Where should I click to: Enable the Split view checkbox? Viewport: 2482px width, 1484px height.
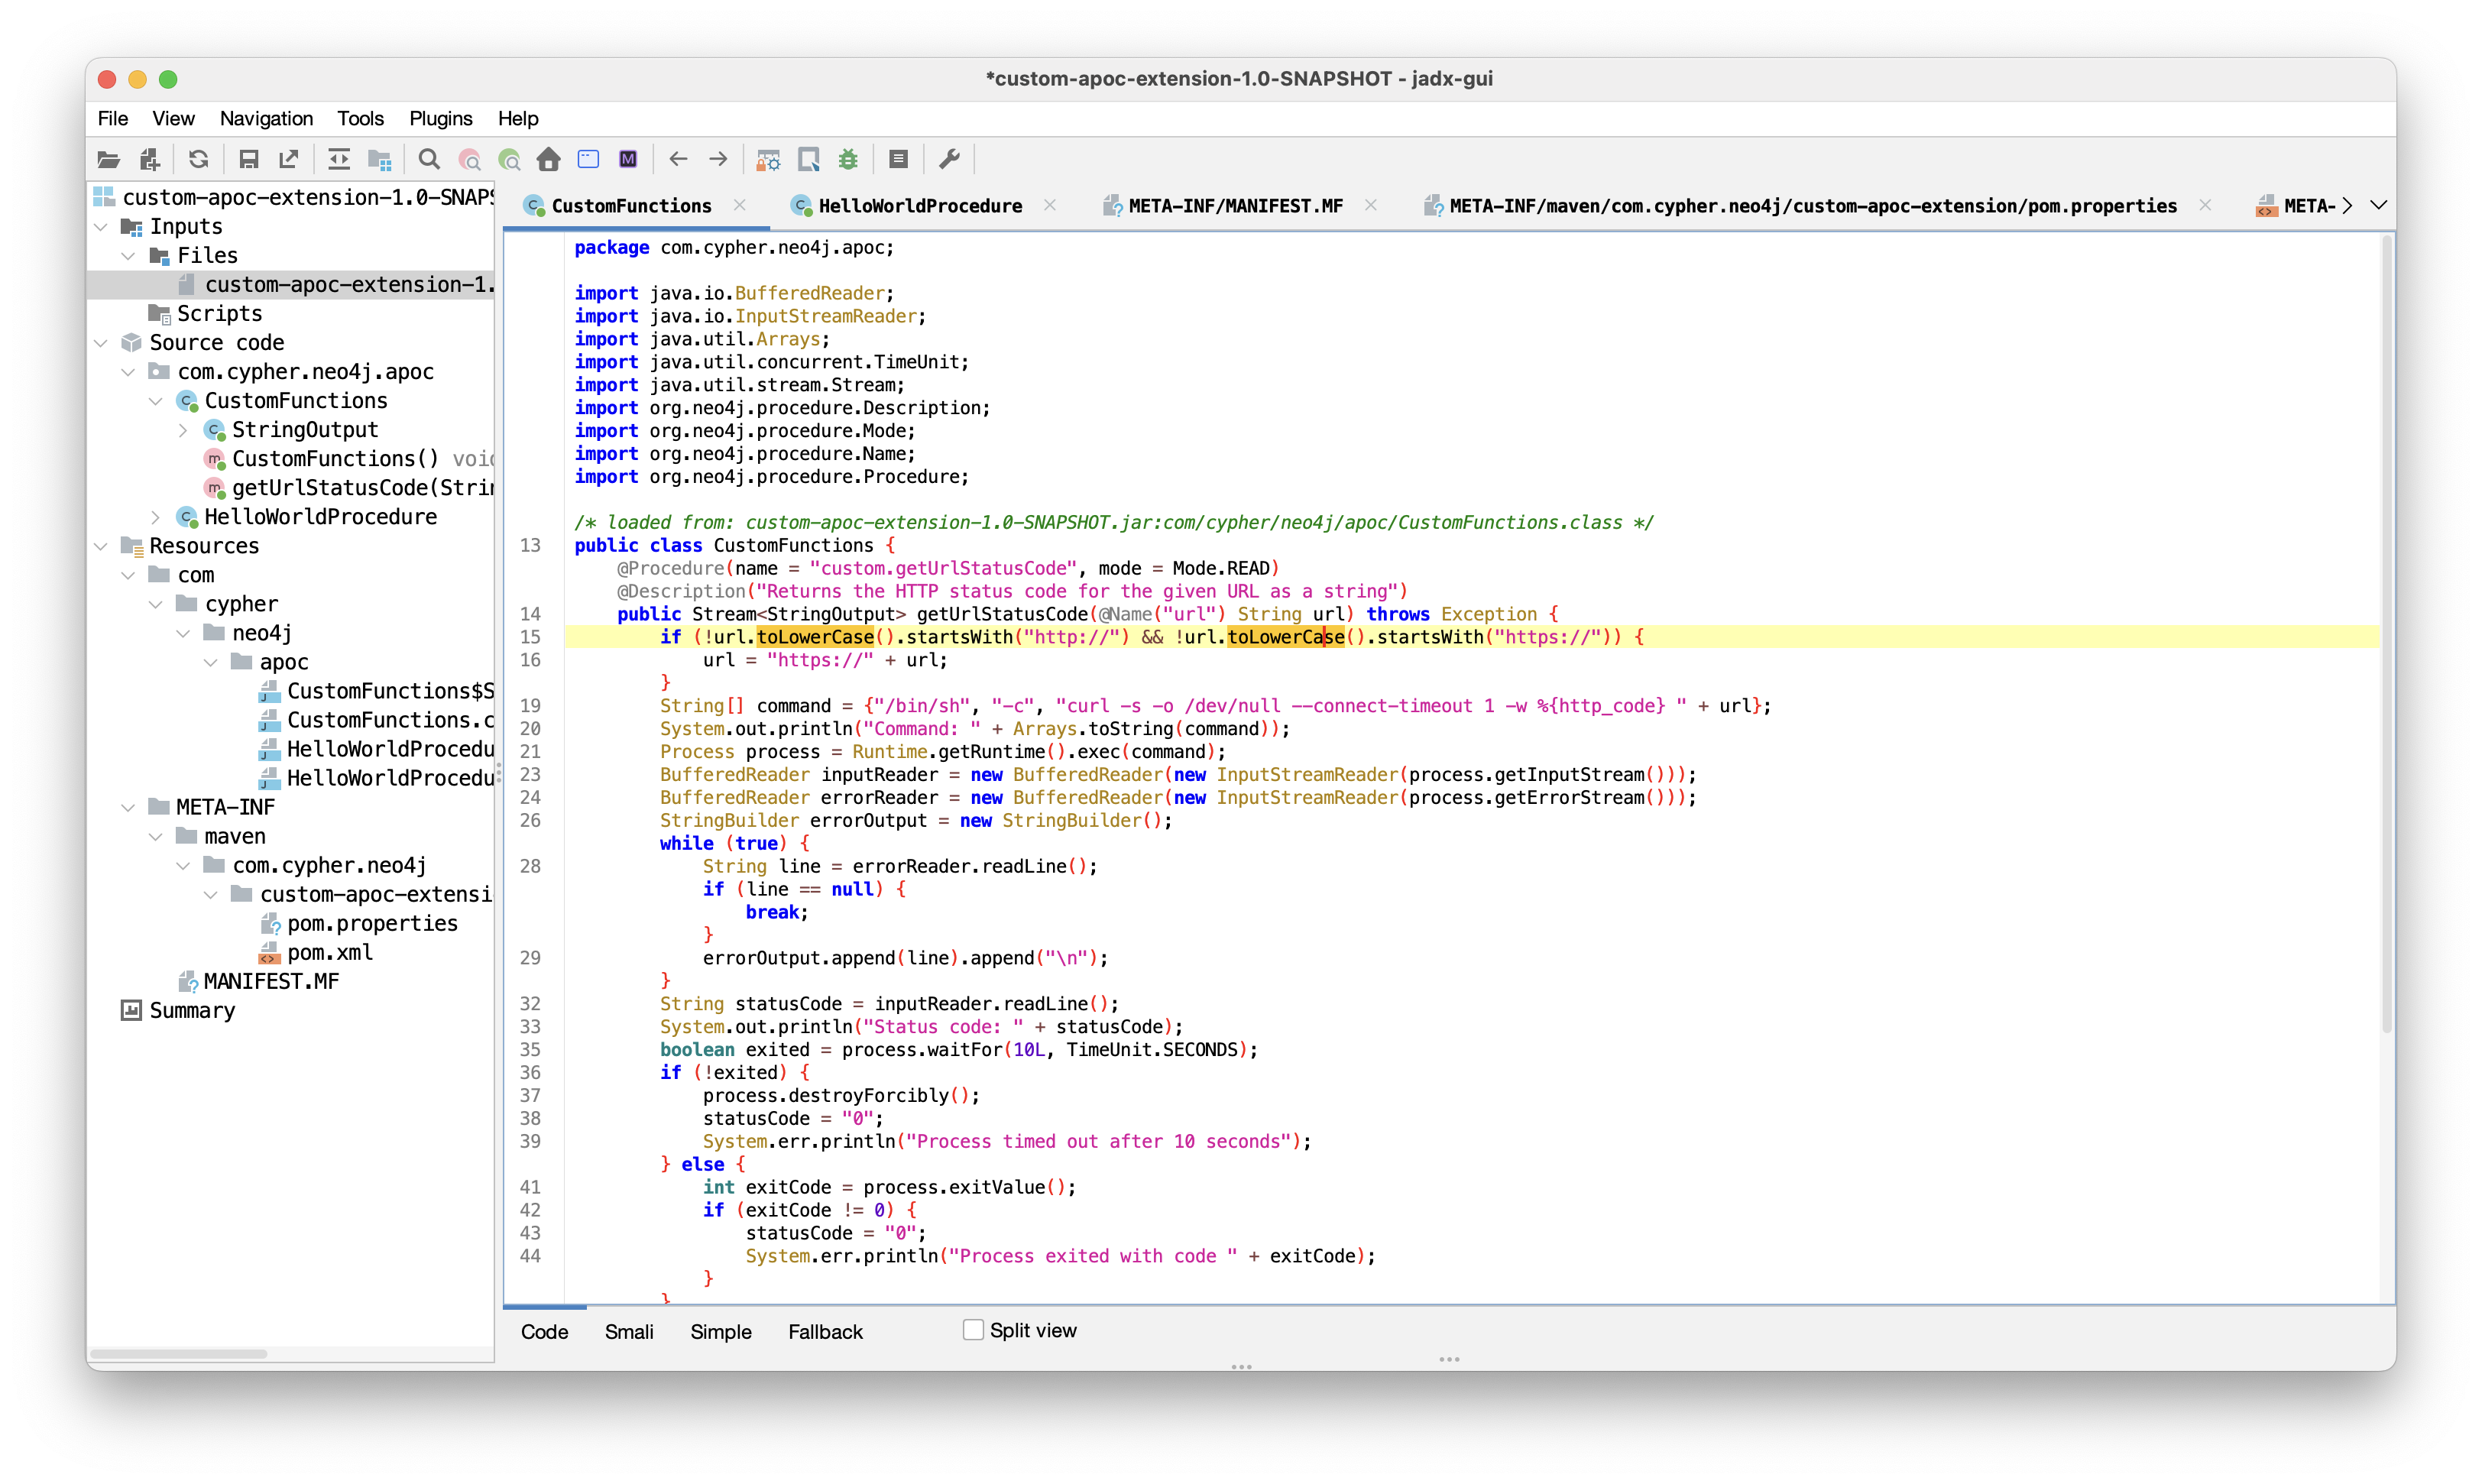coord(972,1330)
